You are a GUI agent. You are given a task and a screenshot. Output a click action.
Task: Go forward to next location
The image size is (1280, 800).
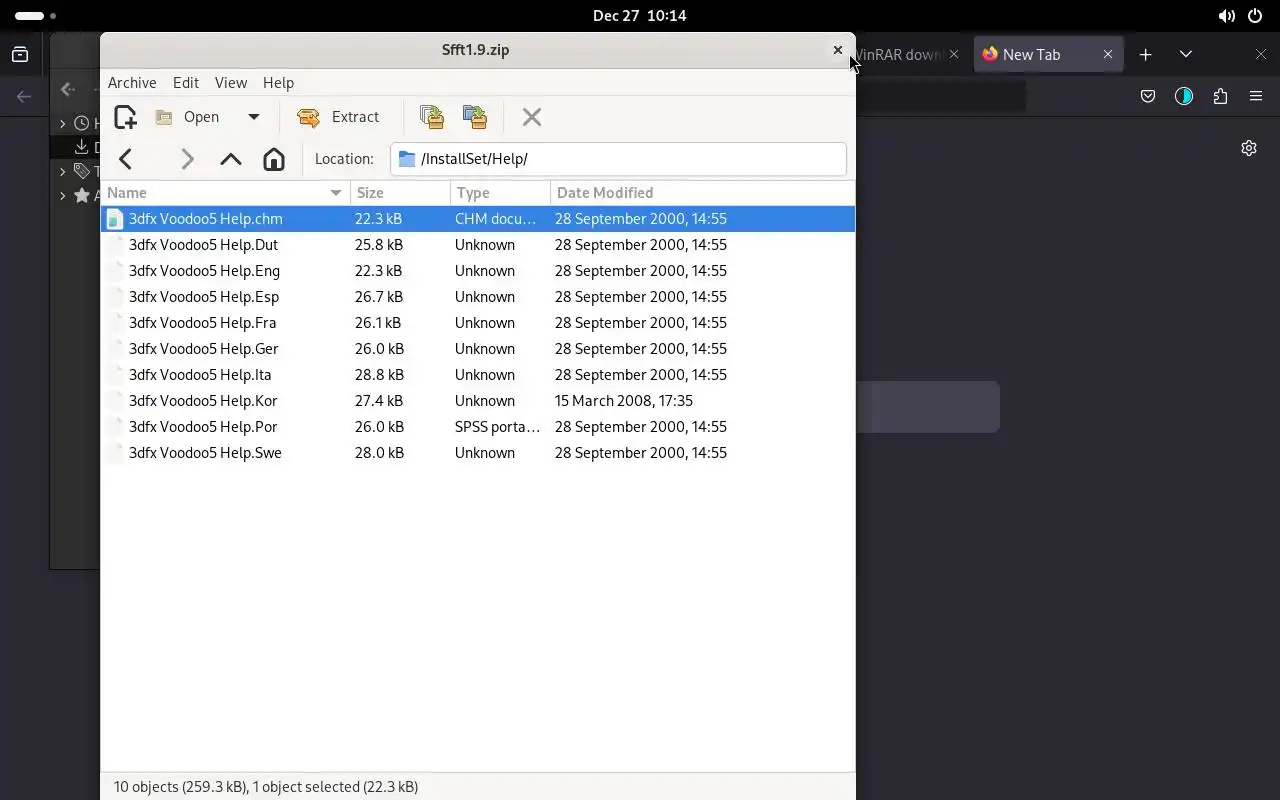point(187,159)
